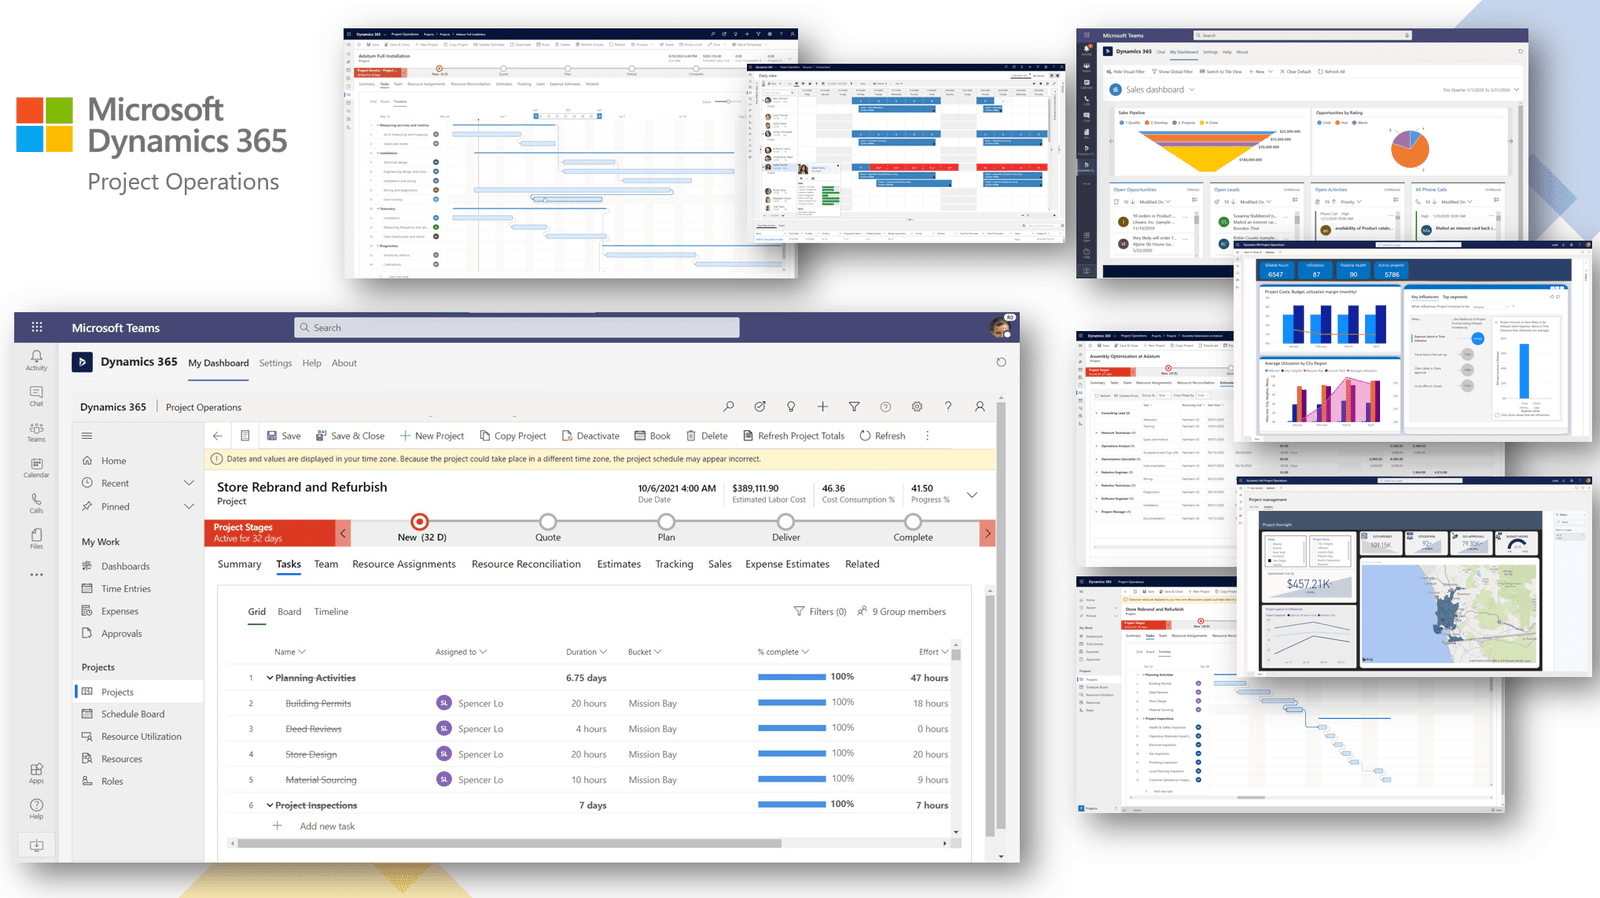
Task: Select the Summary tab
Action: pyautogui.click(x=239, y=564)
